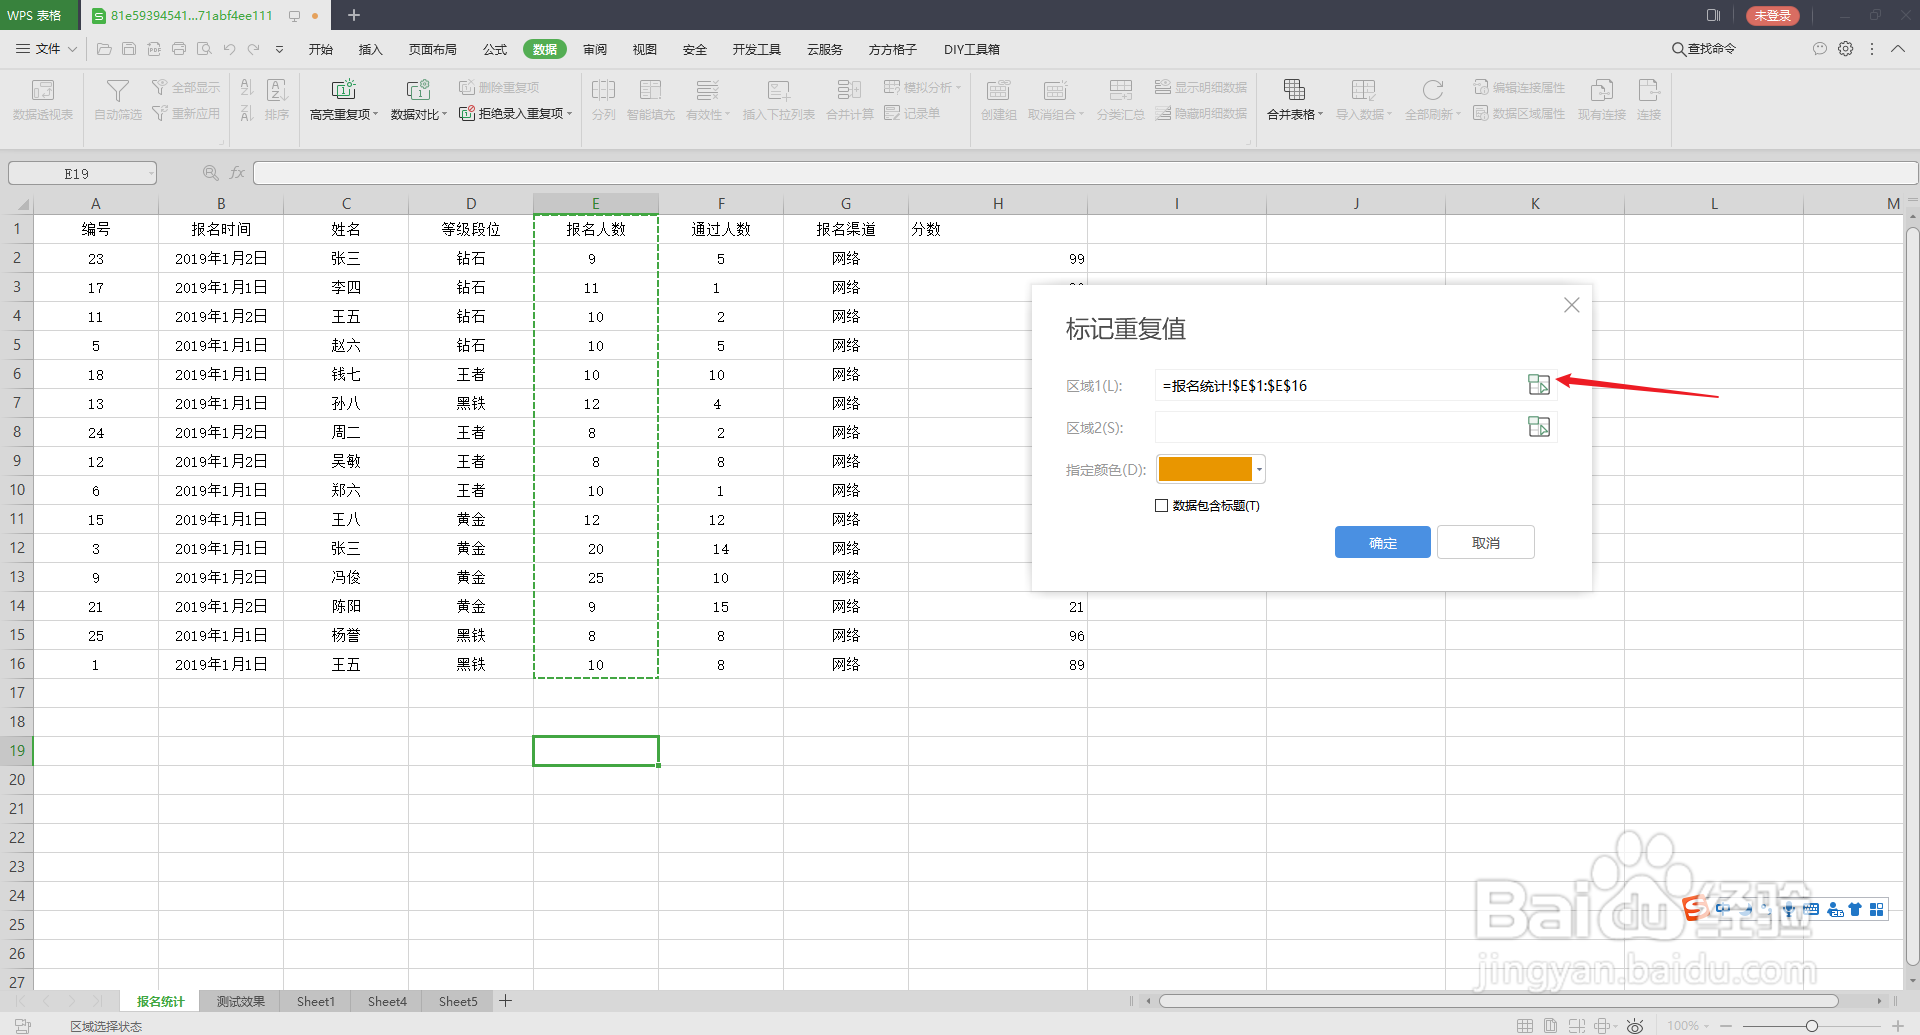Click the fx insert function icon

(237, 173)
